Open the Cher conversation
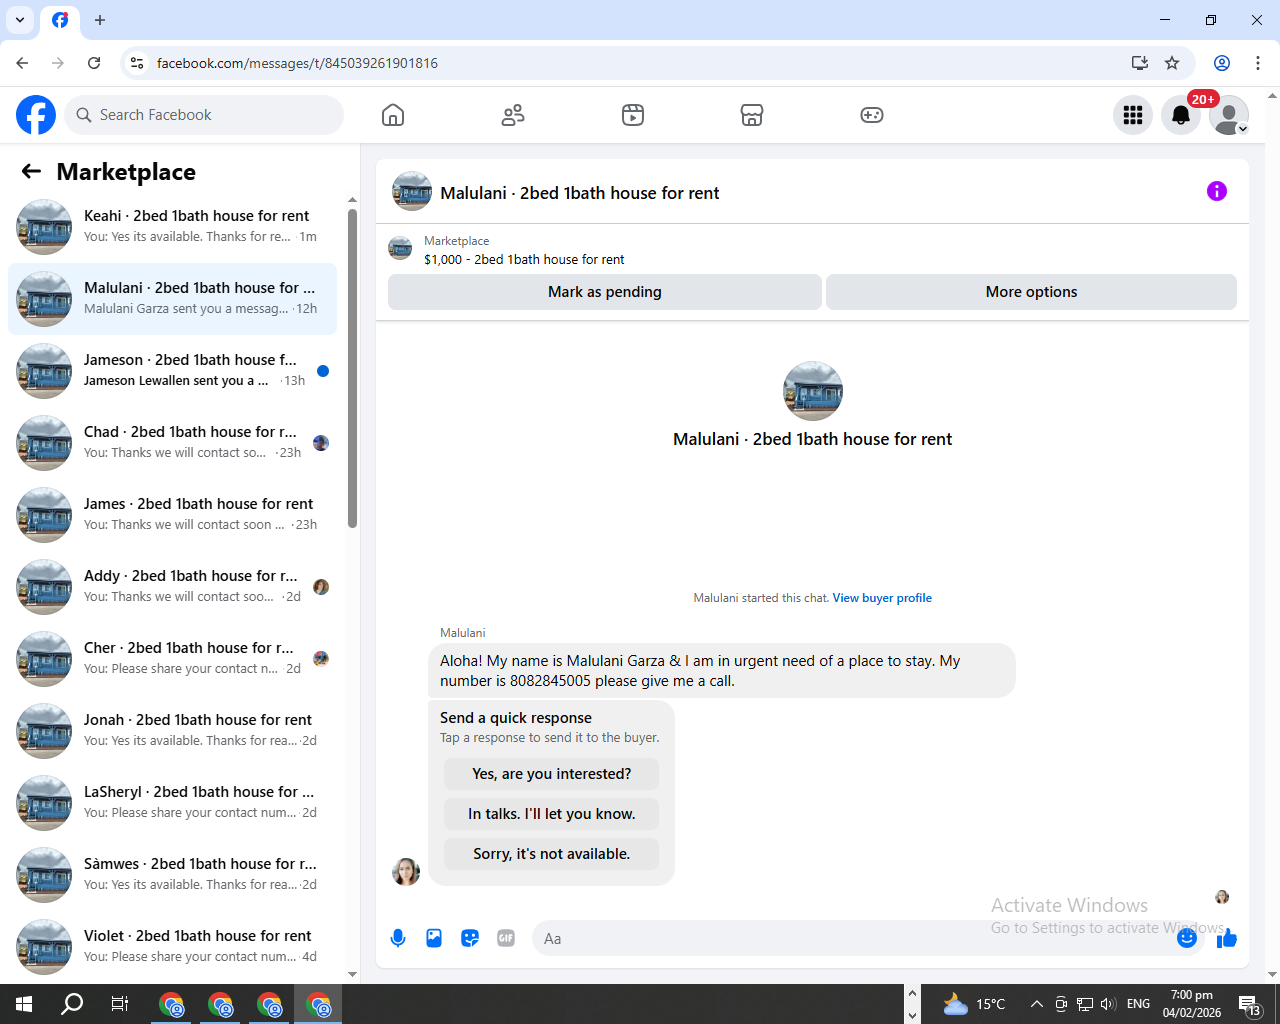This screenshot has width=1280, height=1024. [172, 659]
